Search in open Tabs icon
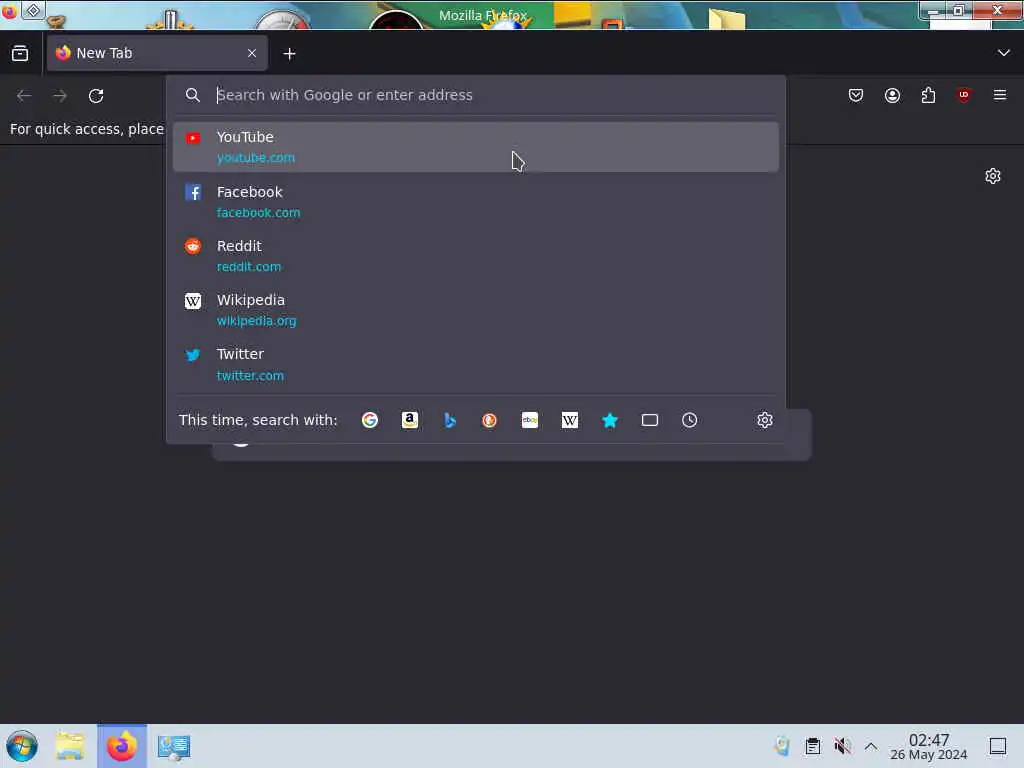The image size is (1024, 768). tap(650, 420)
